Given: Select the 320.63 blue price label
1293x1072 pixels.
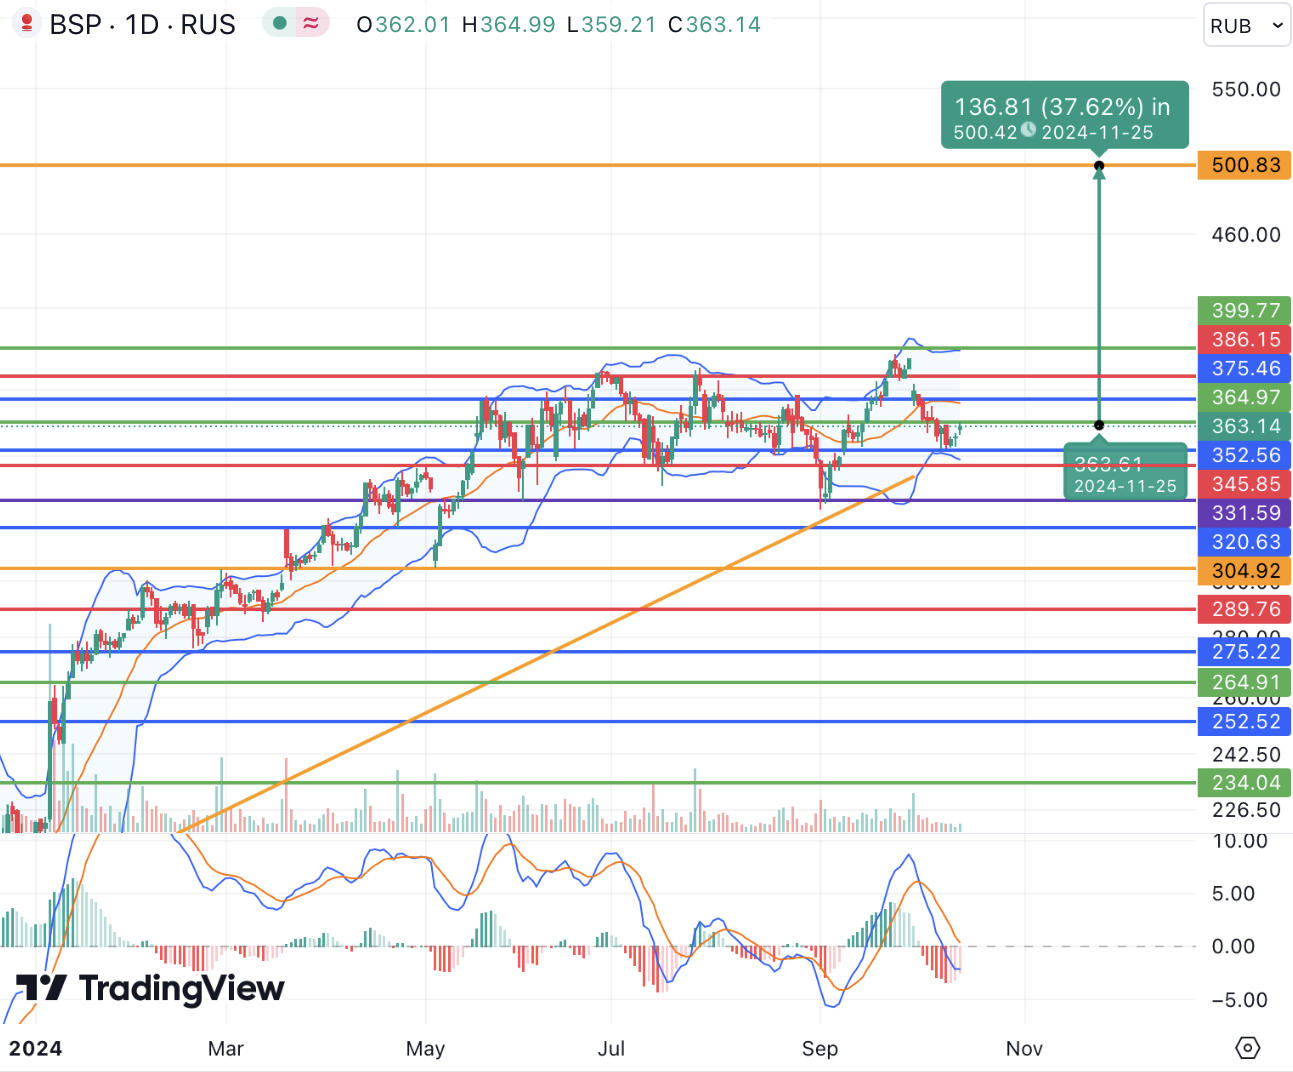Looking at the screenshot, I should tap(1245, 543).
